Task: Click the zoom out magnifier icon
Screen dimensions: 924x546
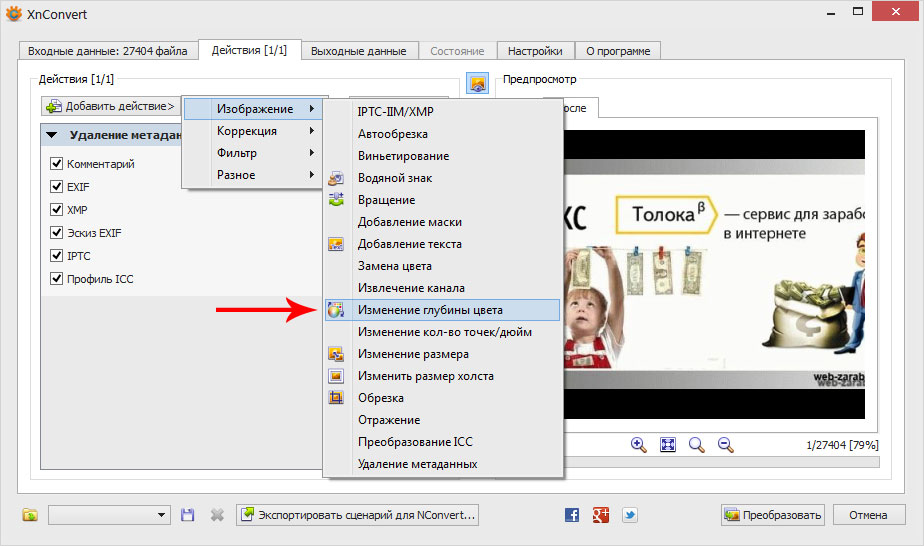Action: tap(725, 445)
